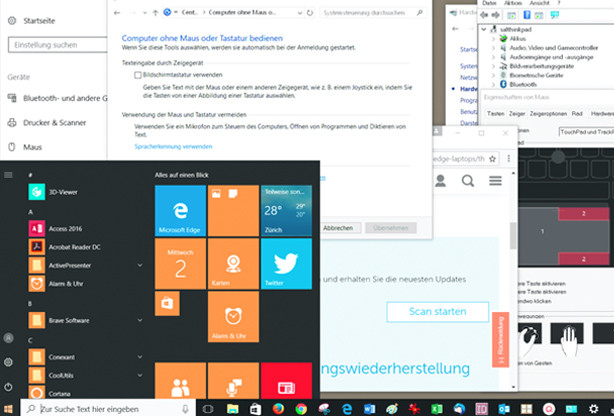This screenshot has width=614, height=416.
Task: Open the Mittwoch 2 calendar tile
Action: tap(180, 264)
